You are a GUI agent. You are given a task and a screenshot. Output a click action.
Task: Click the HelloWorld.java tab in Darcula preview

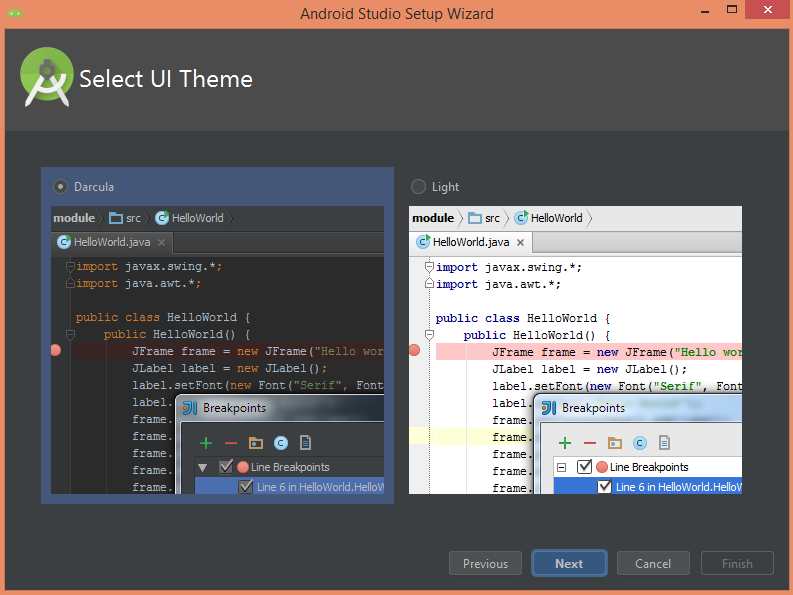[x=112, y=242]
